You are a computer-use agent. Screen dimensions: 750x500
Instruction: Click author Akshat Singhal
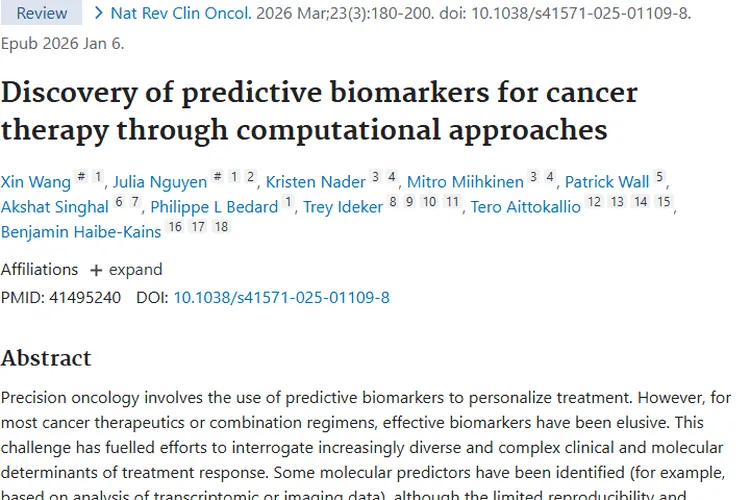click(x=55, y=207)
